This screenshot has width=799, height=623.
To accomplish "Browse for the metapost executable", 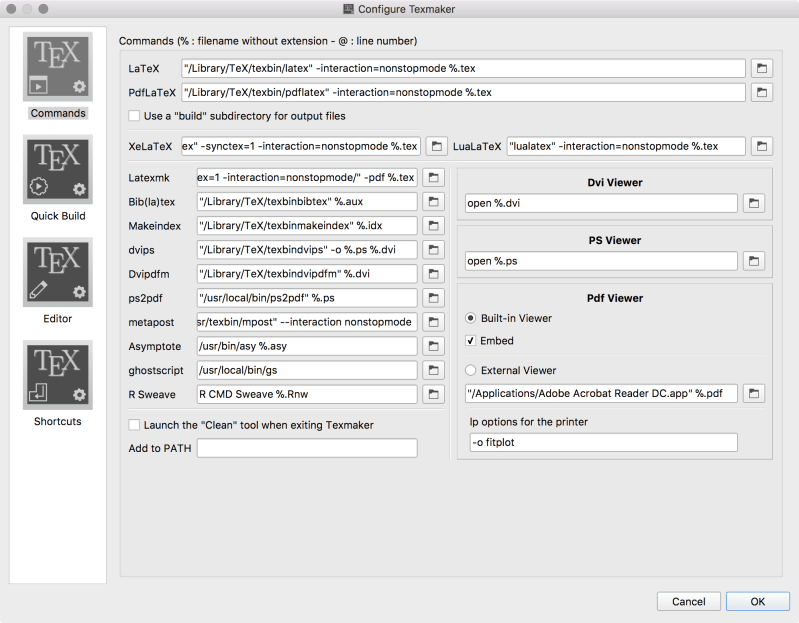I will 433,322.
